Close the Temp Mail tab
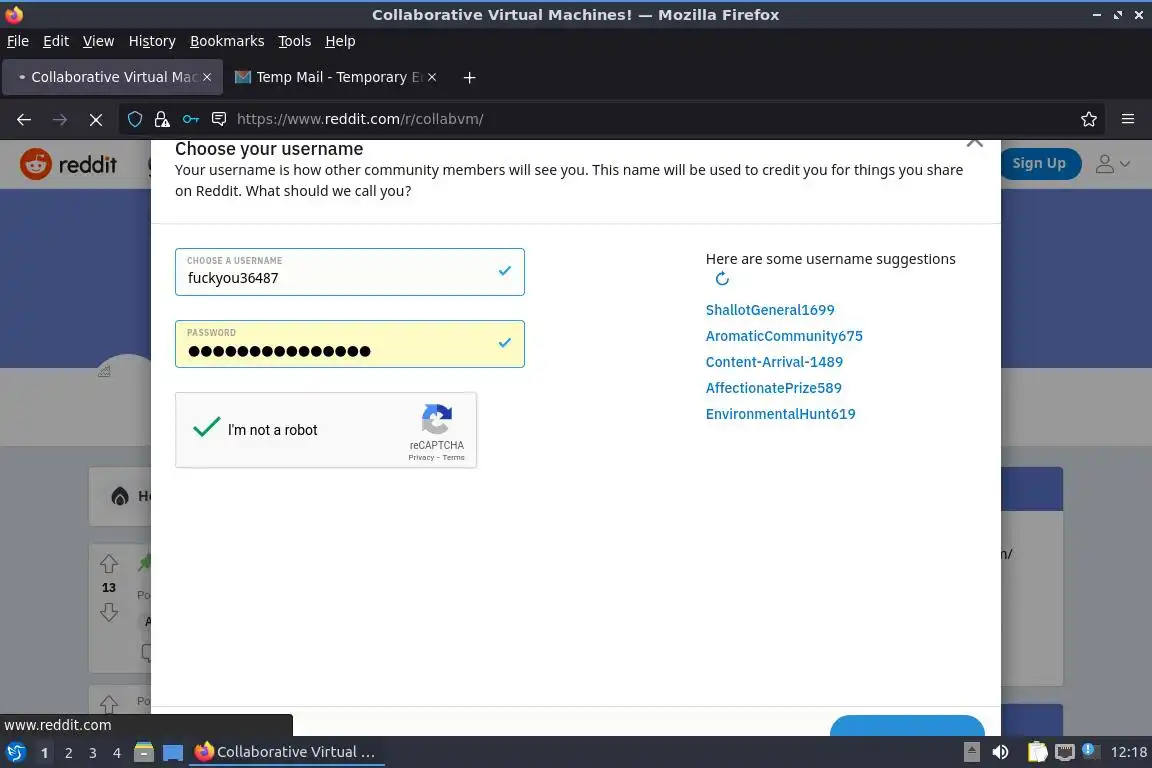 click(x=432, y=77)
